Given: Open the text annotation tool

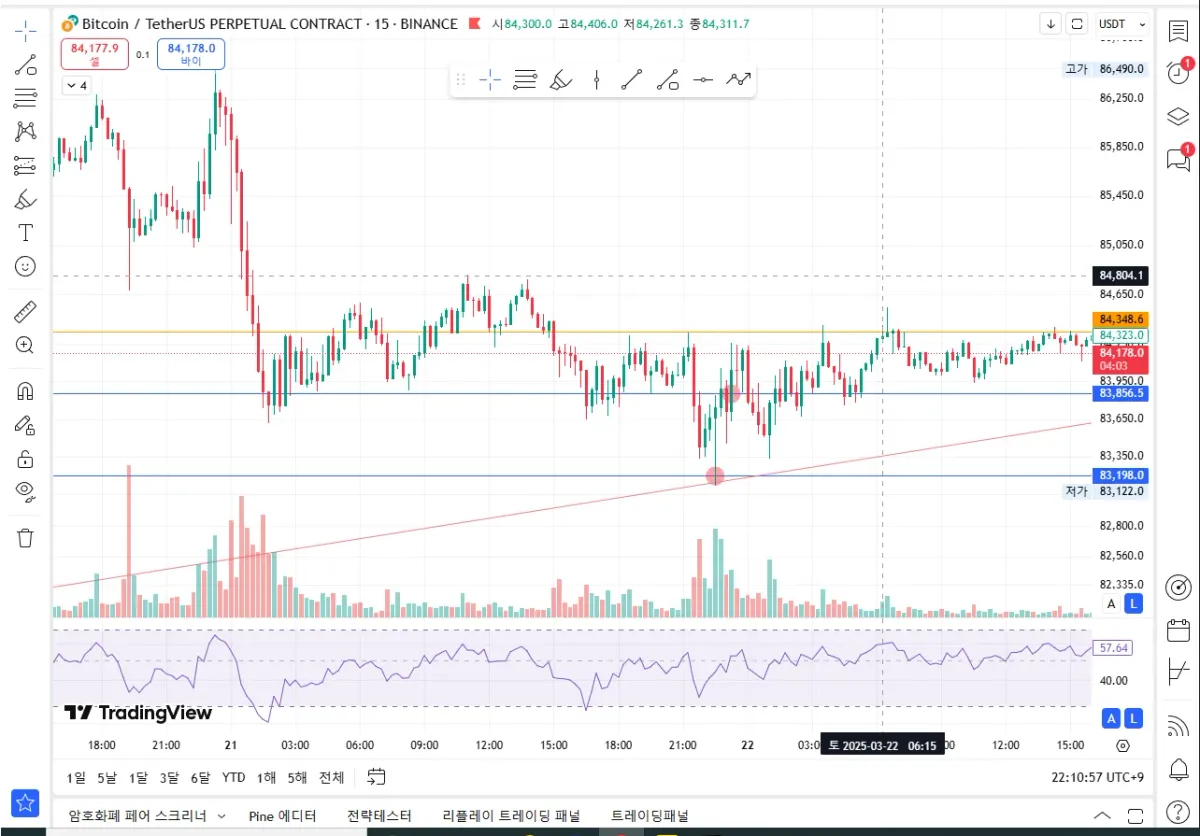Looking at the screenshot, I should coord(25,233).
